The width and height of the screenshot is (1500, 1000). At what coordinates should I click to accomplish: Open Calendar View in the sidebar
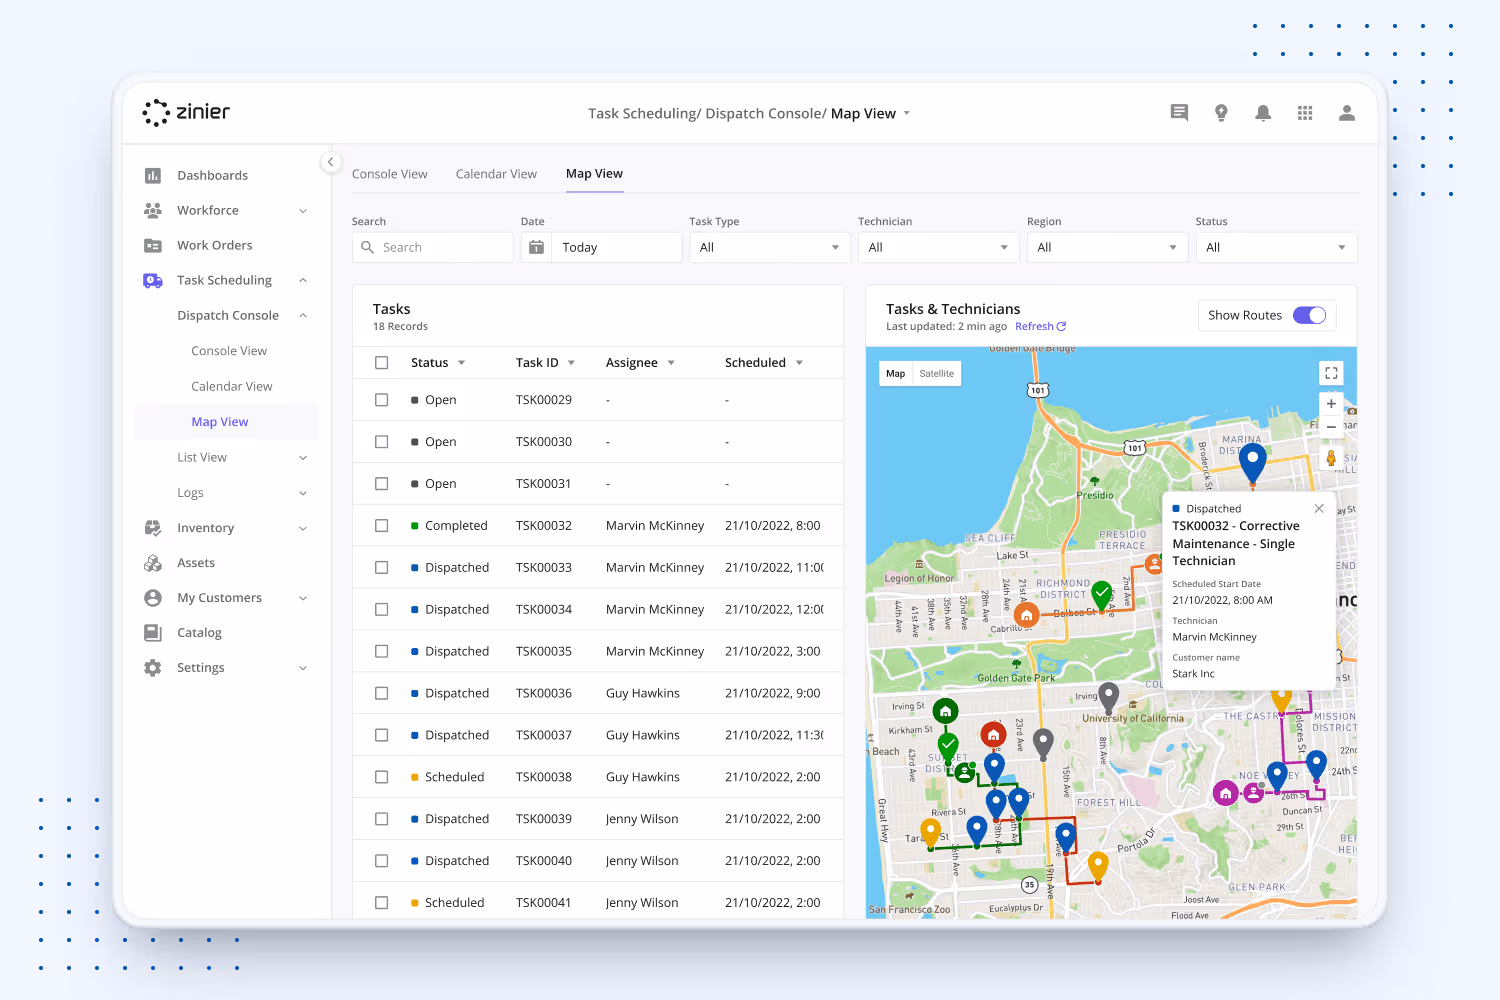pos(232,387)
